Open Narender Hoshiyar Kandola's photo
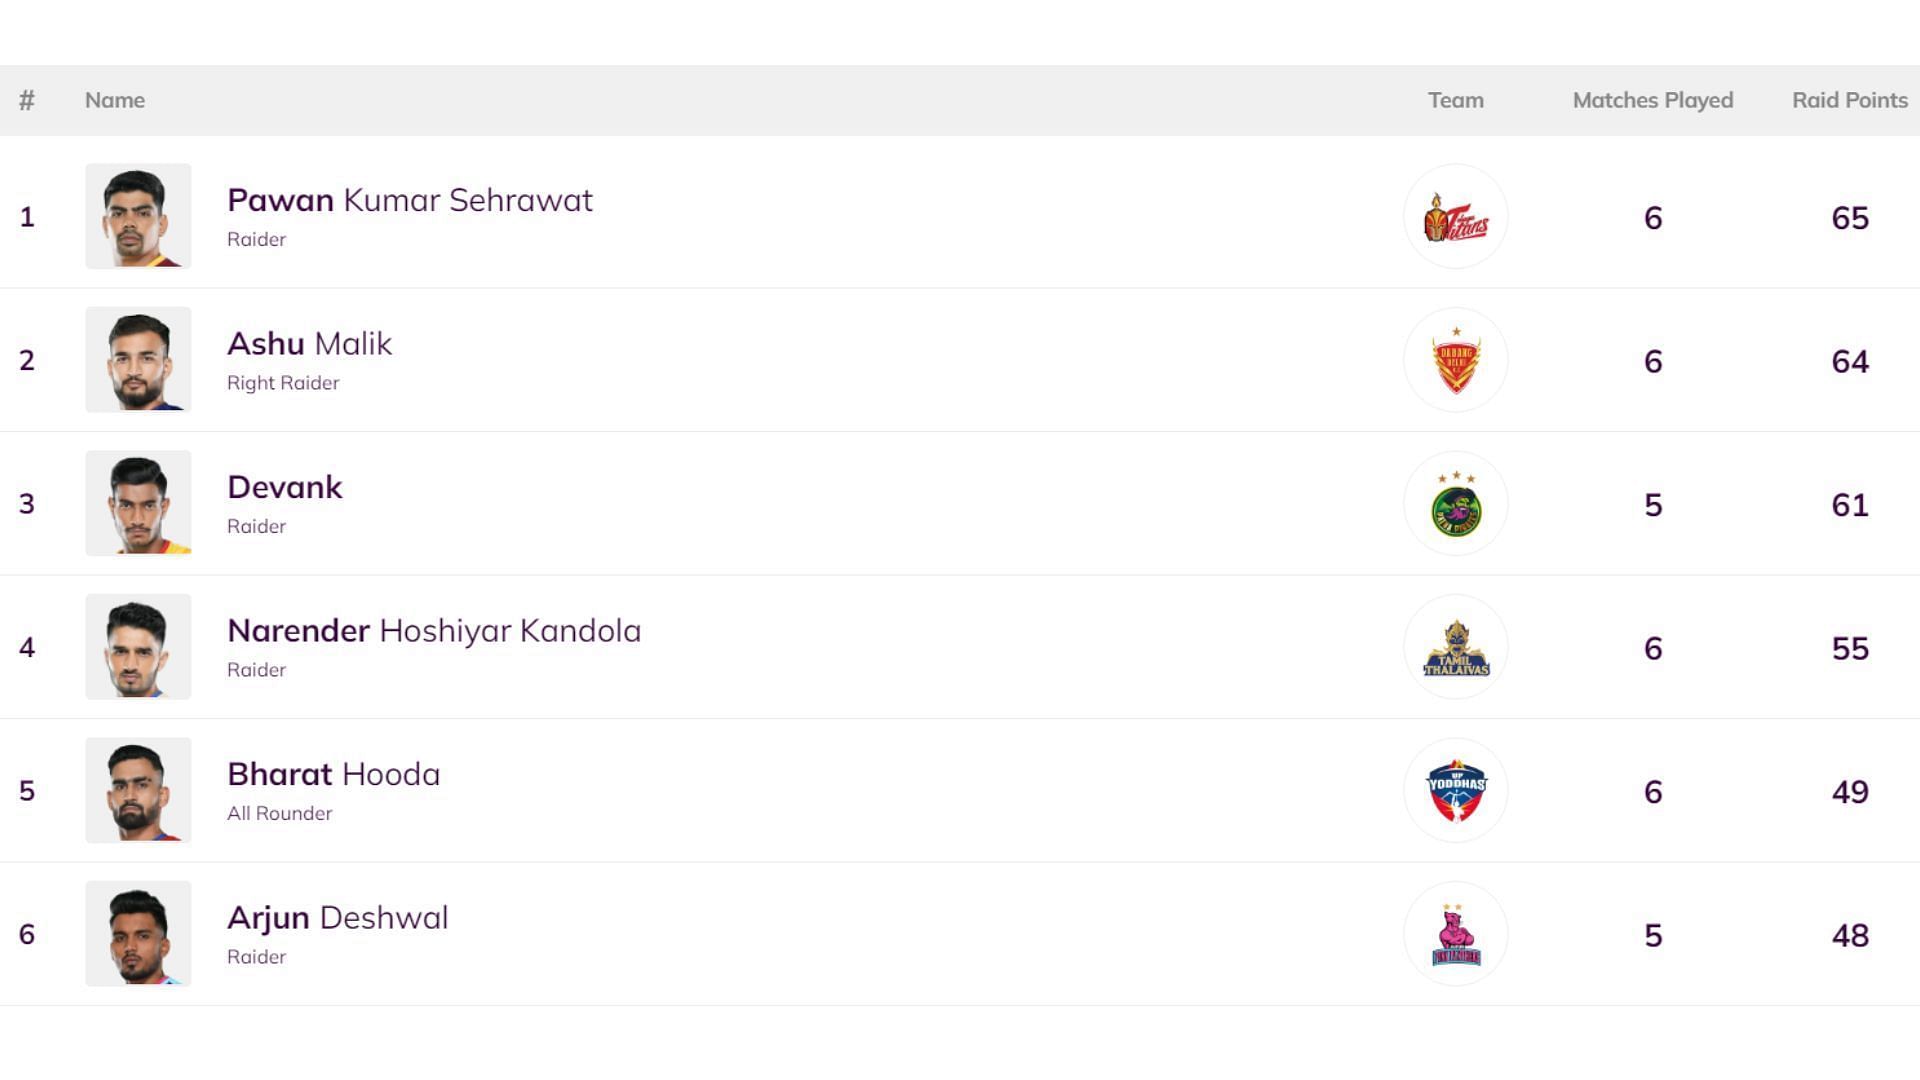Viewport: 1920px width, 1080px height. (x=138, y=647)
